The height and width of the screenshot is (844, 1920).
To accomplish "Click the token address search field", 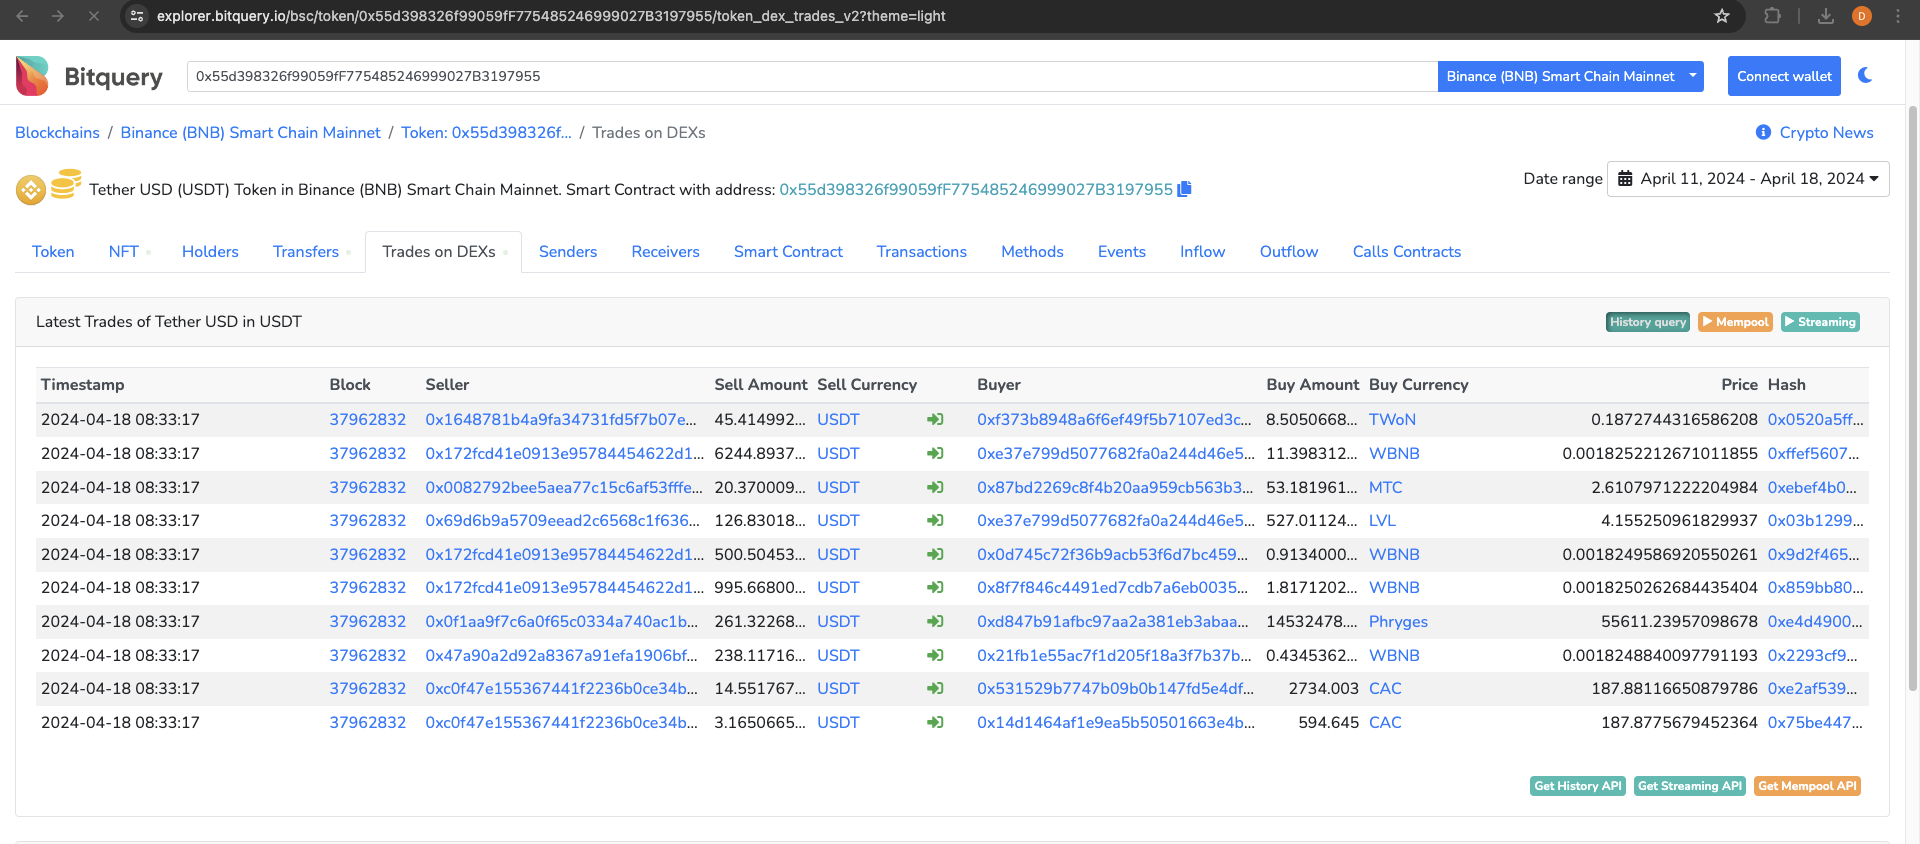I will point(812,76).
